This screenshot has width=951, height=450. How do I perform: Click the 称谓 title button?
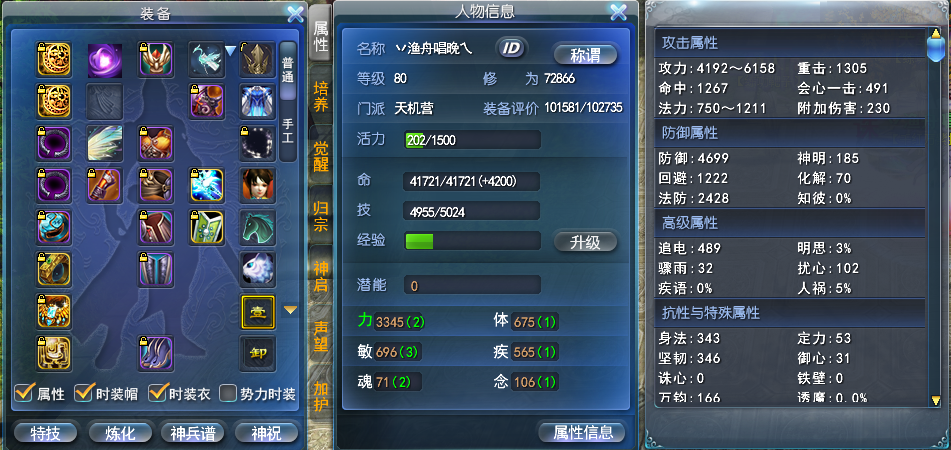point(585,55)
